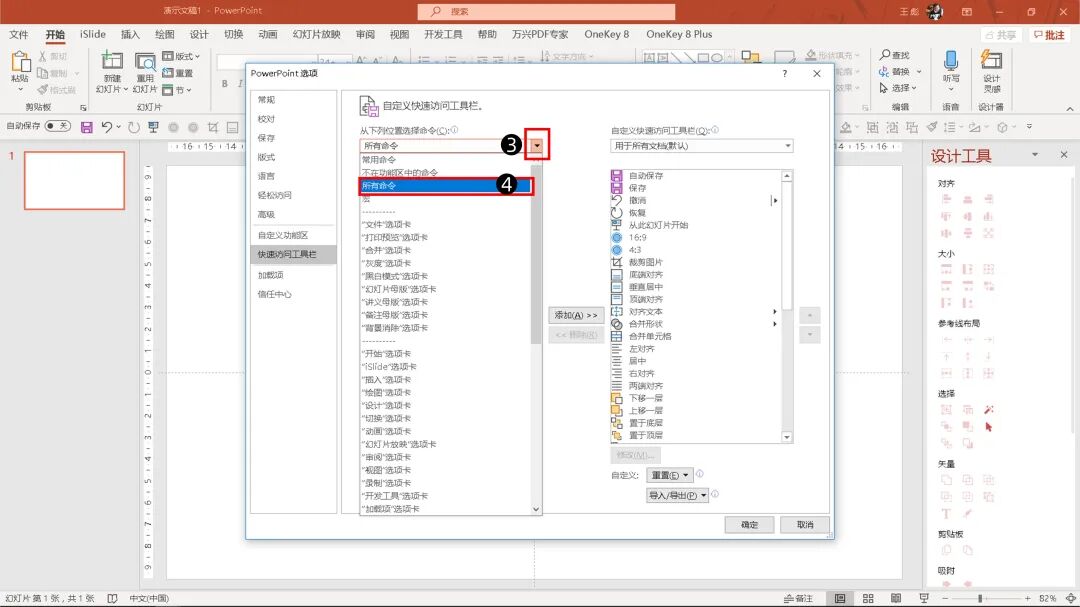Viewport: 1080px width, 607px height.
Task: Click the Notes (备注) icon in status bar
Action: coord(799,598)
